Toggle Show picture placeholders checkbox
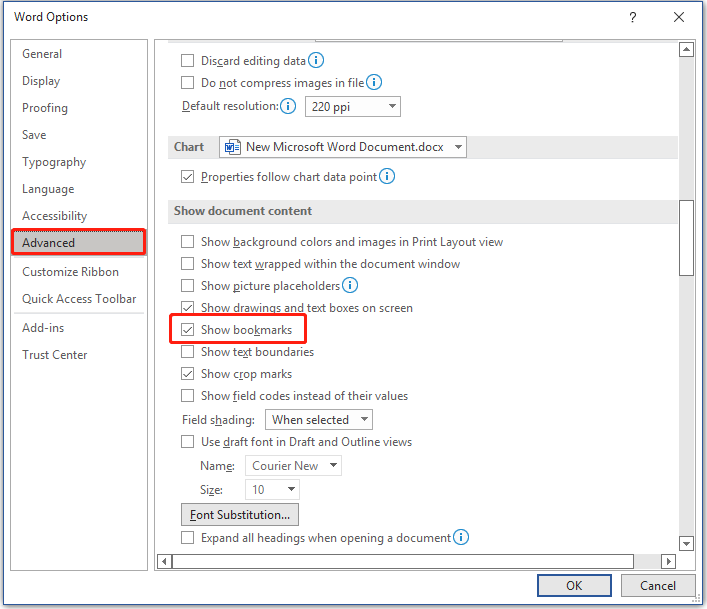The image size is (707, 609). click(x=188, y=285)
